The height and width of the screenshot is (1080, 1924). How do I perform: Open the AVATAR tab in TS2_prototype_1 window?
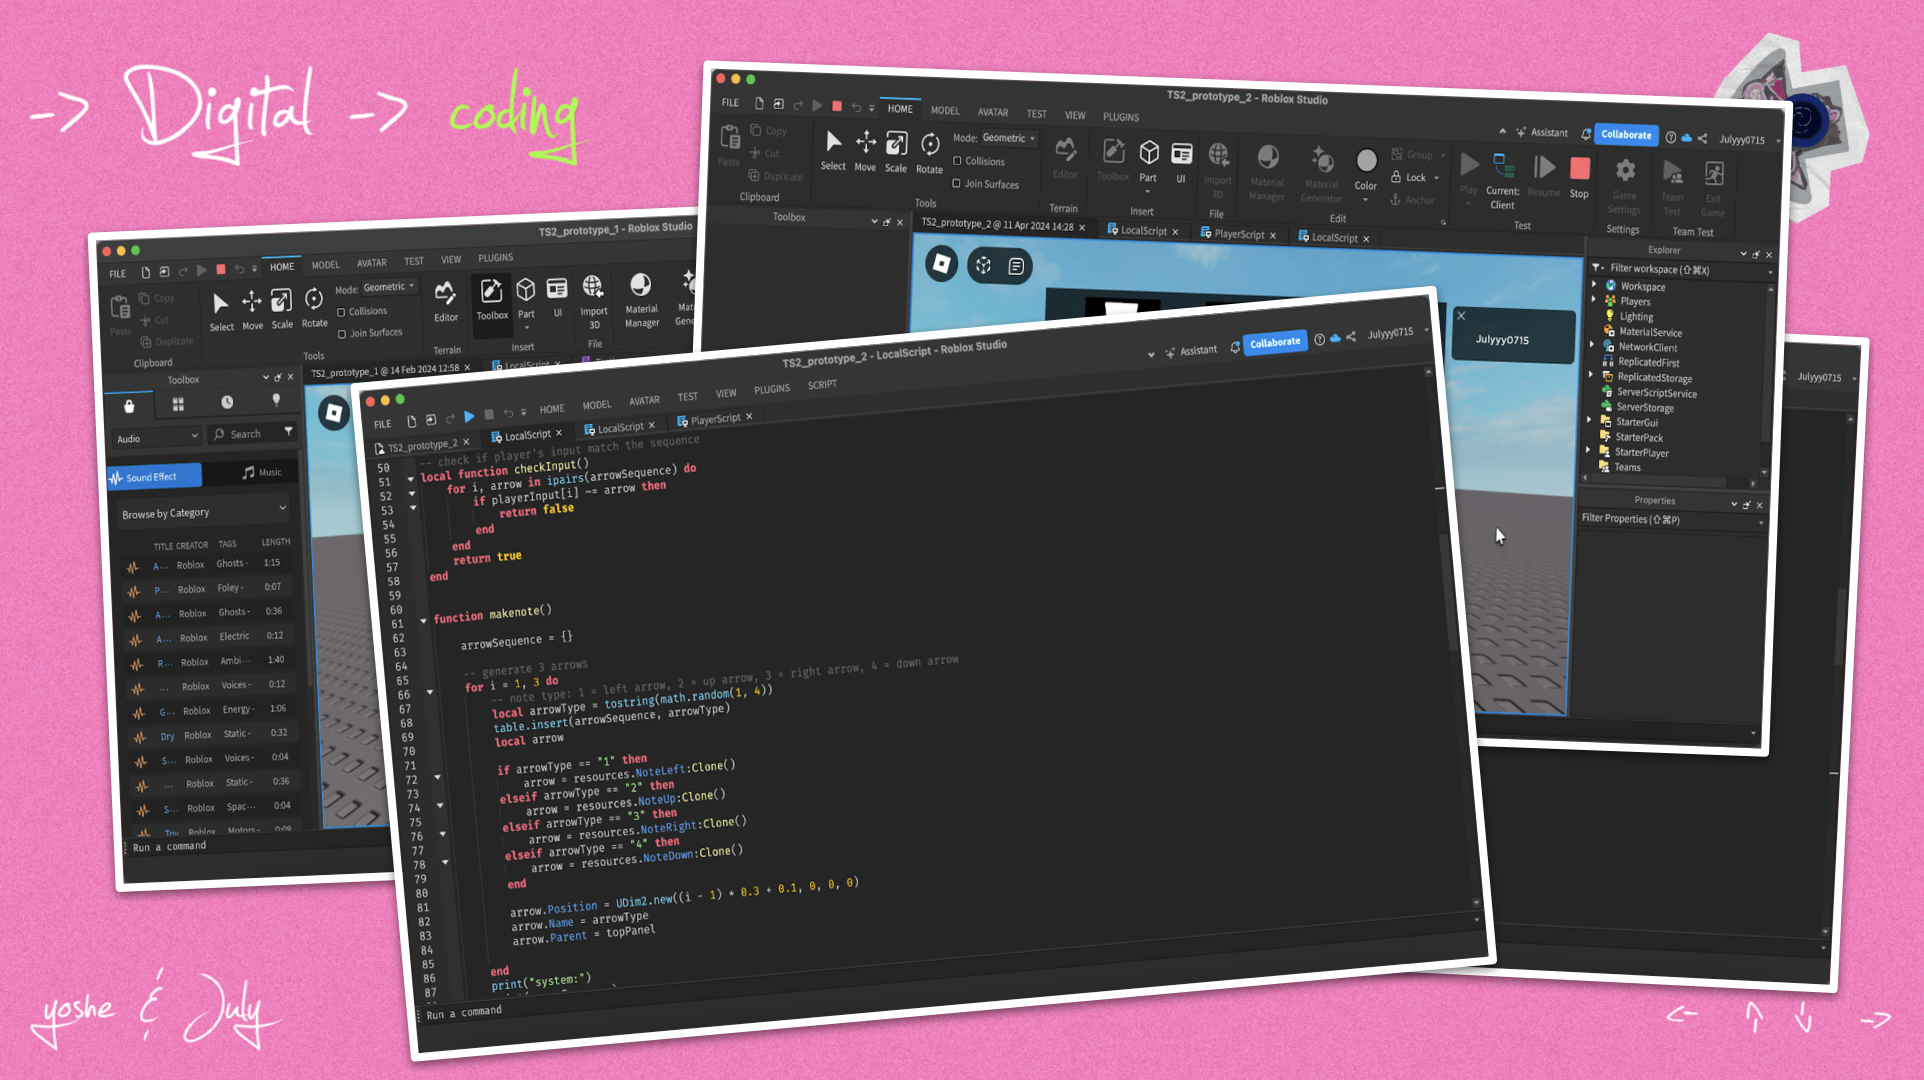pos(372,263)
